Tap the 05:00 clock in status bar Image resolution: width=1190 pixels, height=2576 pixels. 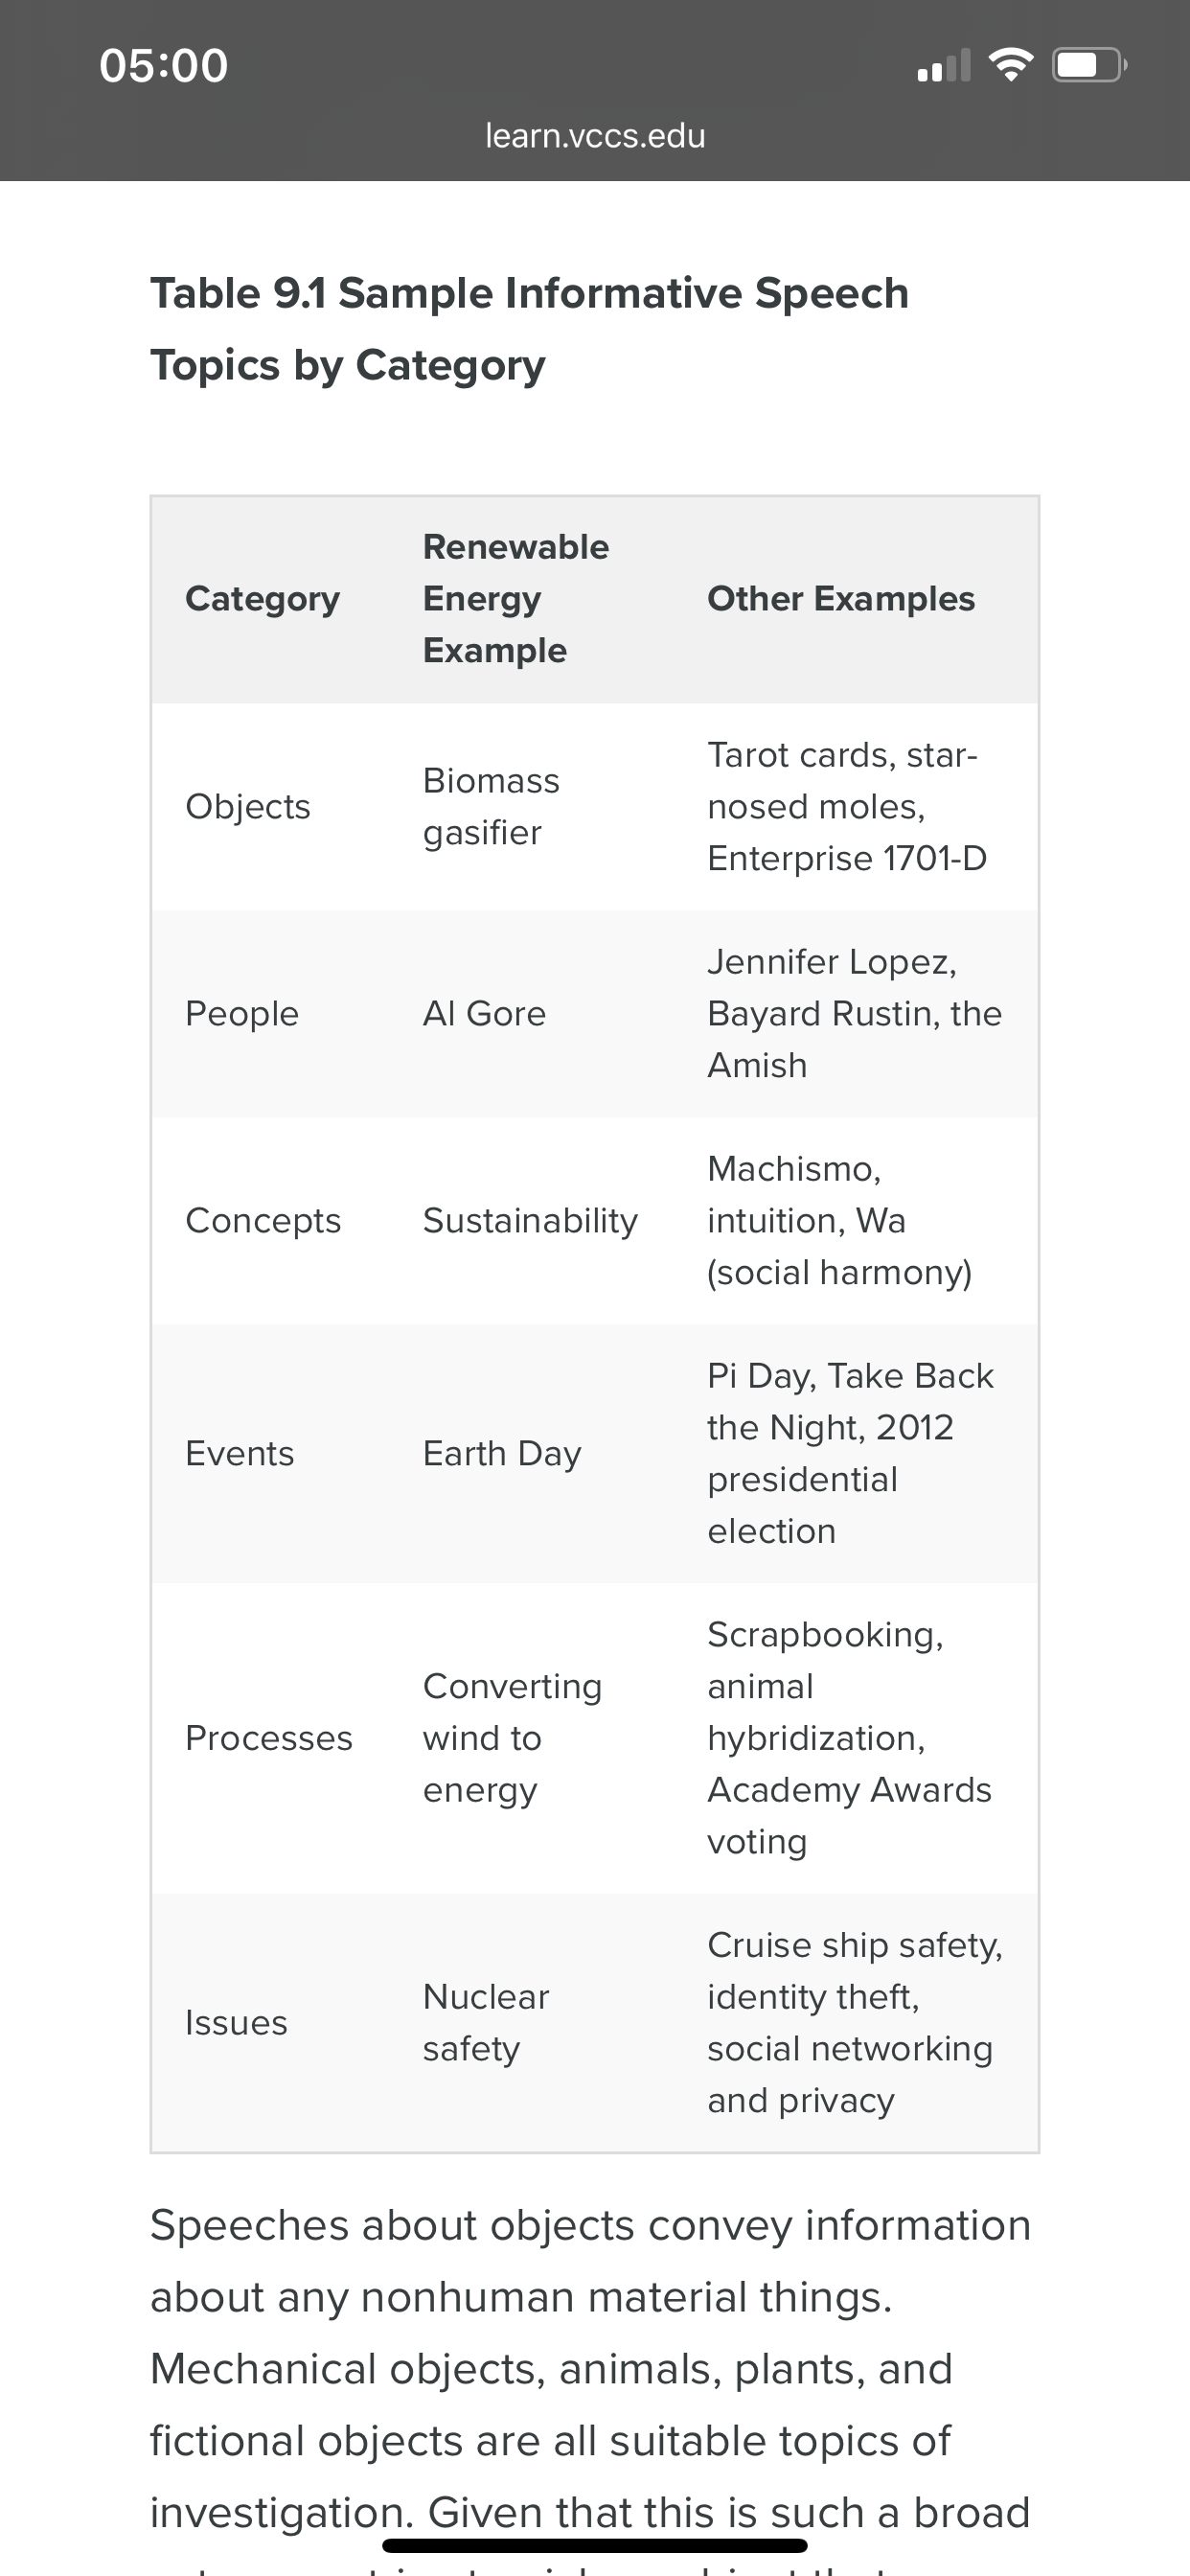point(164,65)
